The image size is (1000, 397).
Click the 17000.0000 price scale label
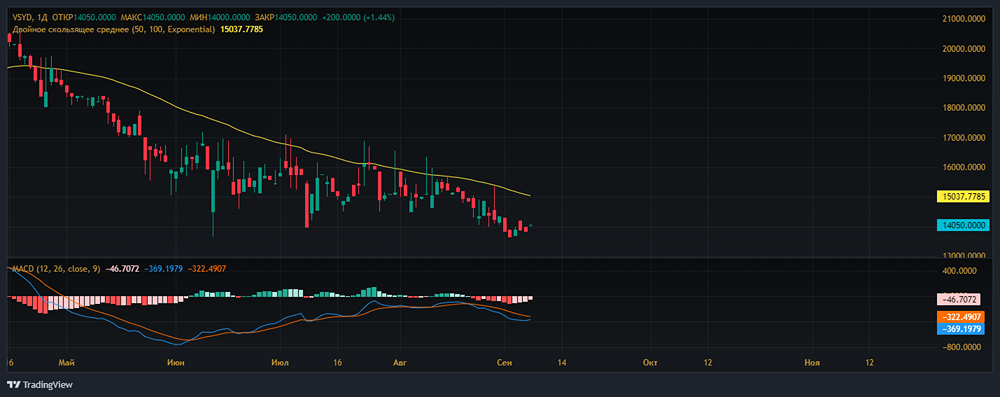(x=964, y=137)
